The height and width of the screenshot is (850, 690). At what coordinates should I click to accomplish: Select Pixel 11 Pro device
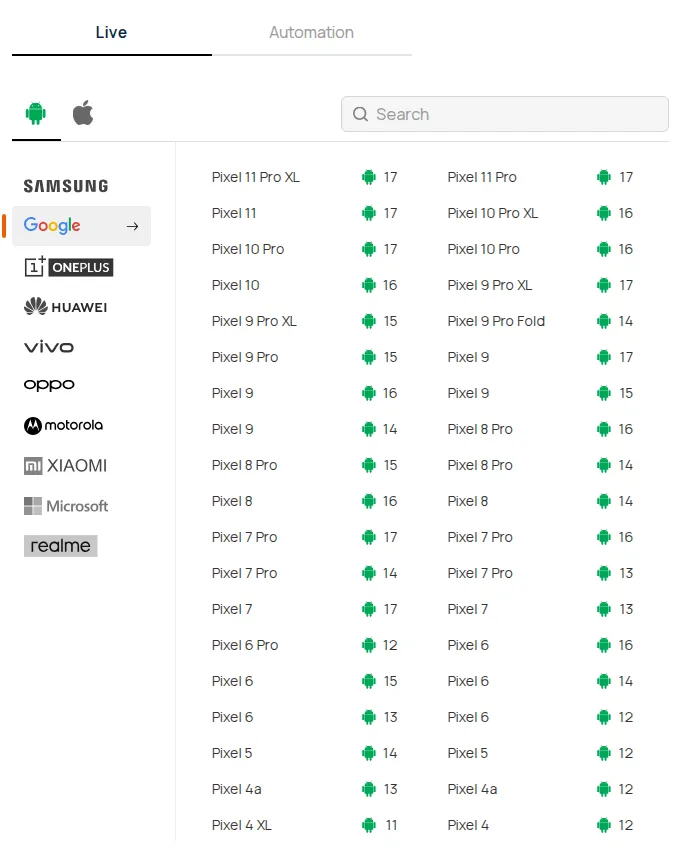click(x=482, y=177)
